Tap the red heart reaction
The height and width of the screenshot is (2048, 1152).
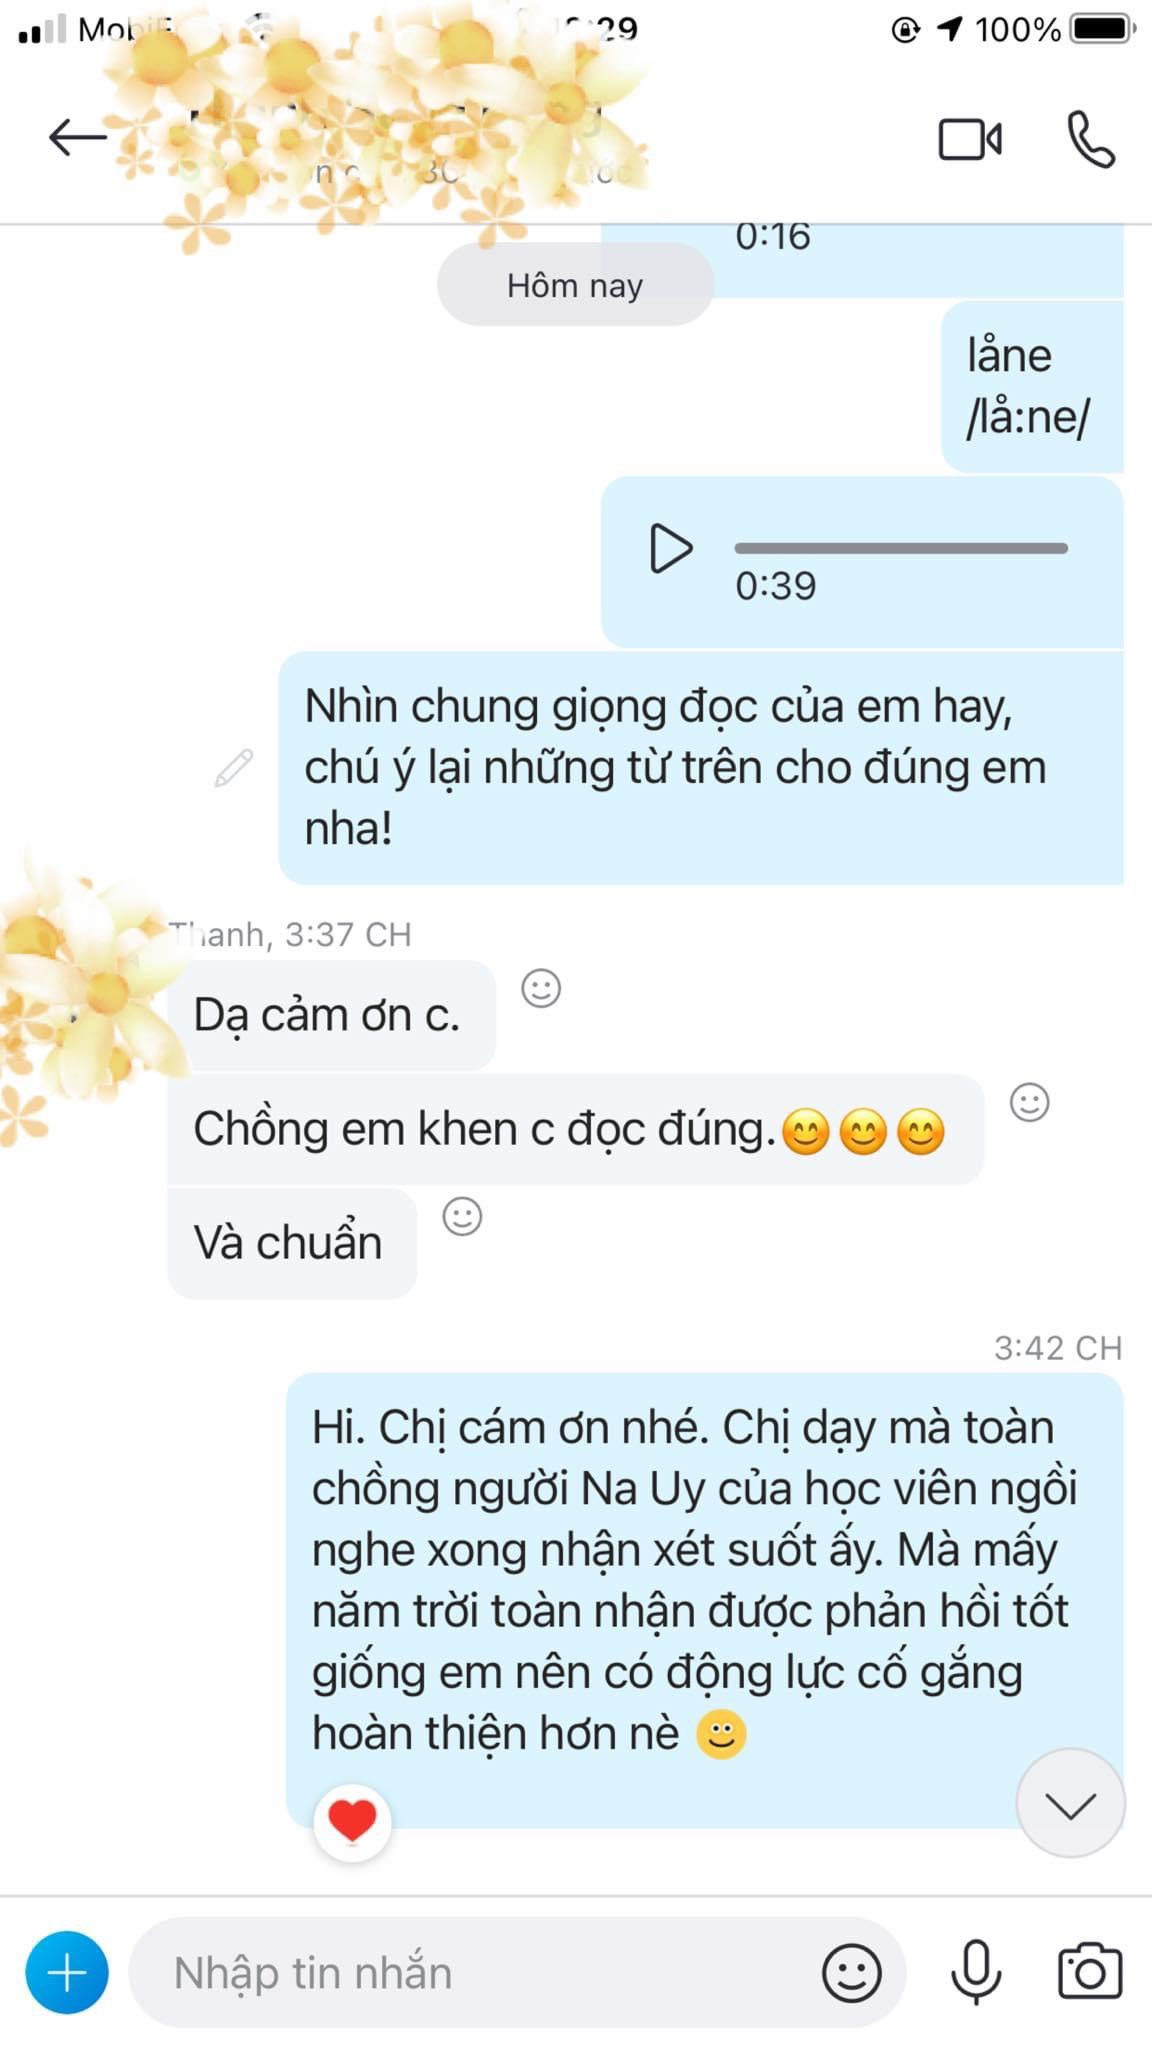[352, 1821]
